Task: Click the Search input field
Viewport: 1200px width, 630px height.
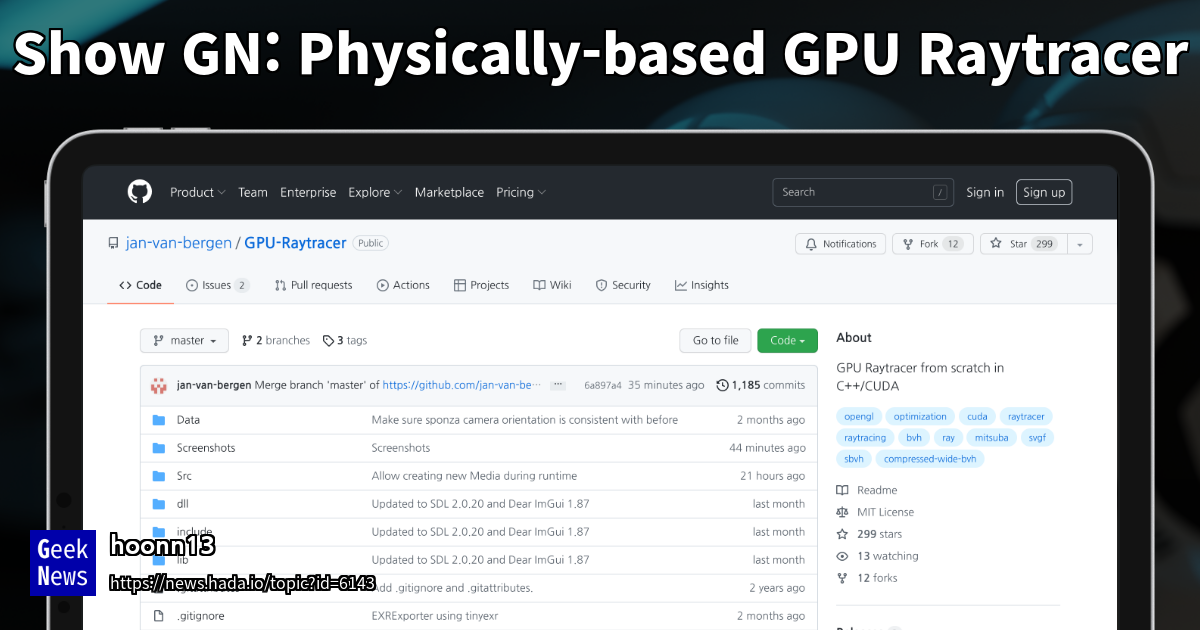Action: click(x=862, y=192)
